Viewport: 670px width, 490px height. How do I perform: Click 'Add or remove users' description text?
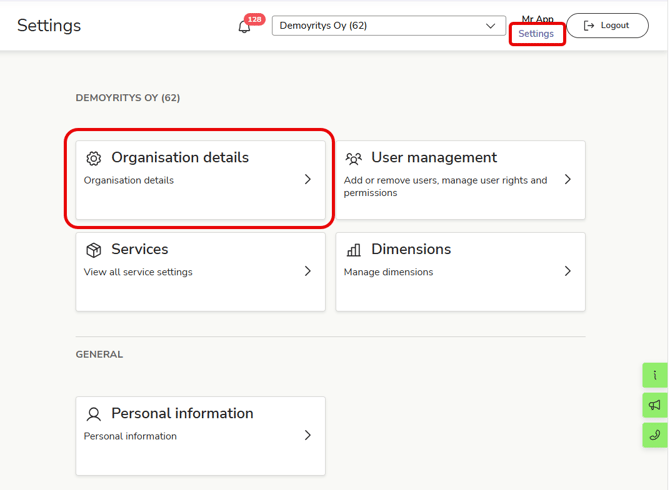click(445, 187)
